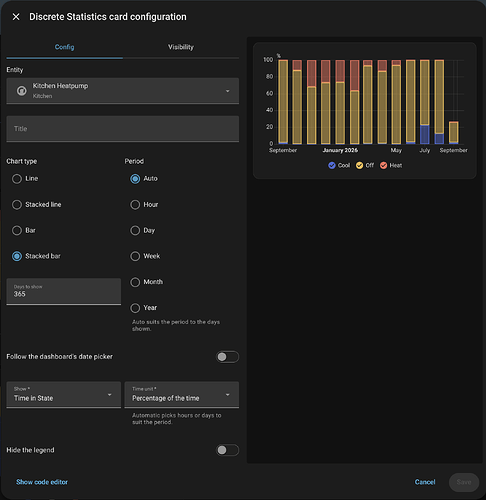
Task: Open the Kitchen Heatpump entity dropdown
Action: coord(123,91)
